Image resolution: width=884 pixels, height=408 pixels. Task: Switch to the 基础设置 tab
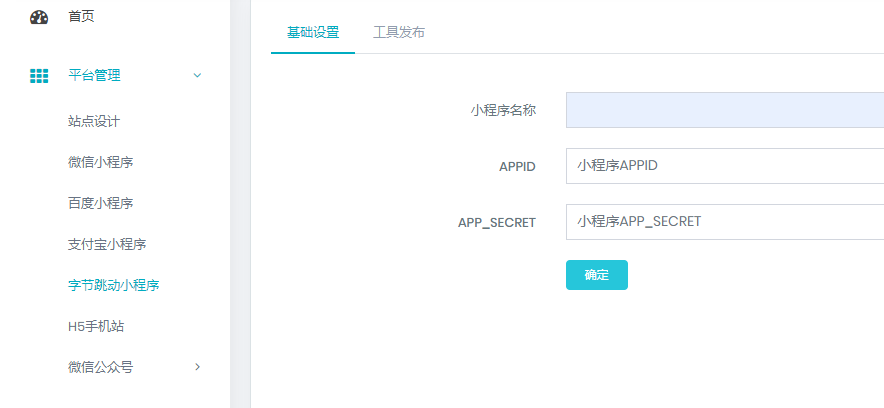(x=313, y=32)
